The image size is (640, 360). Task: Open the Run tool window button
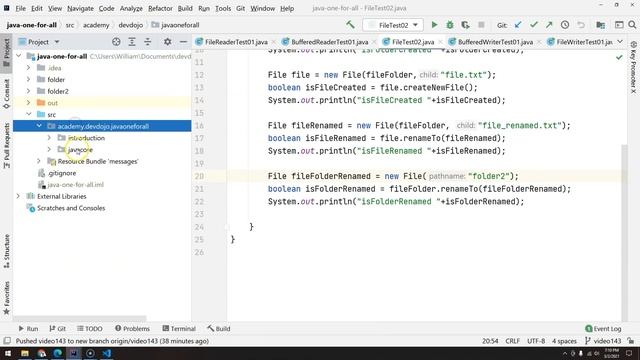click(x=28, y=329)
